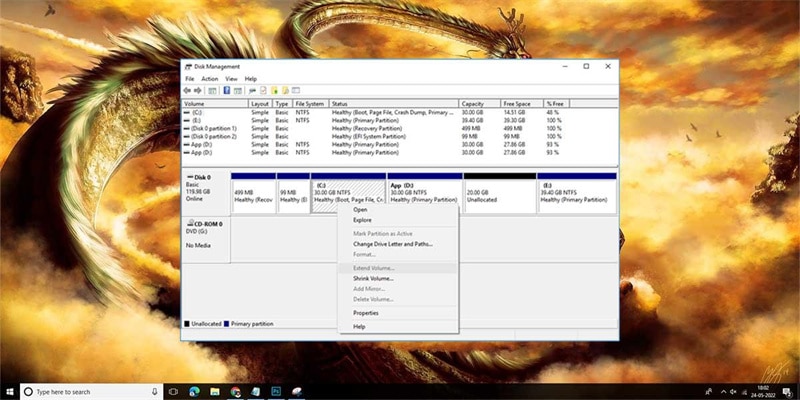The height and width of the screenshot is (400, 800).
Task: Maximize the Disk Management window
Action: click(x=586, y=66)
